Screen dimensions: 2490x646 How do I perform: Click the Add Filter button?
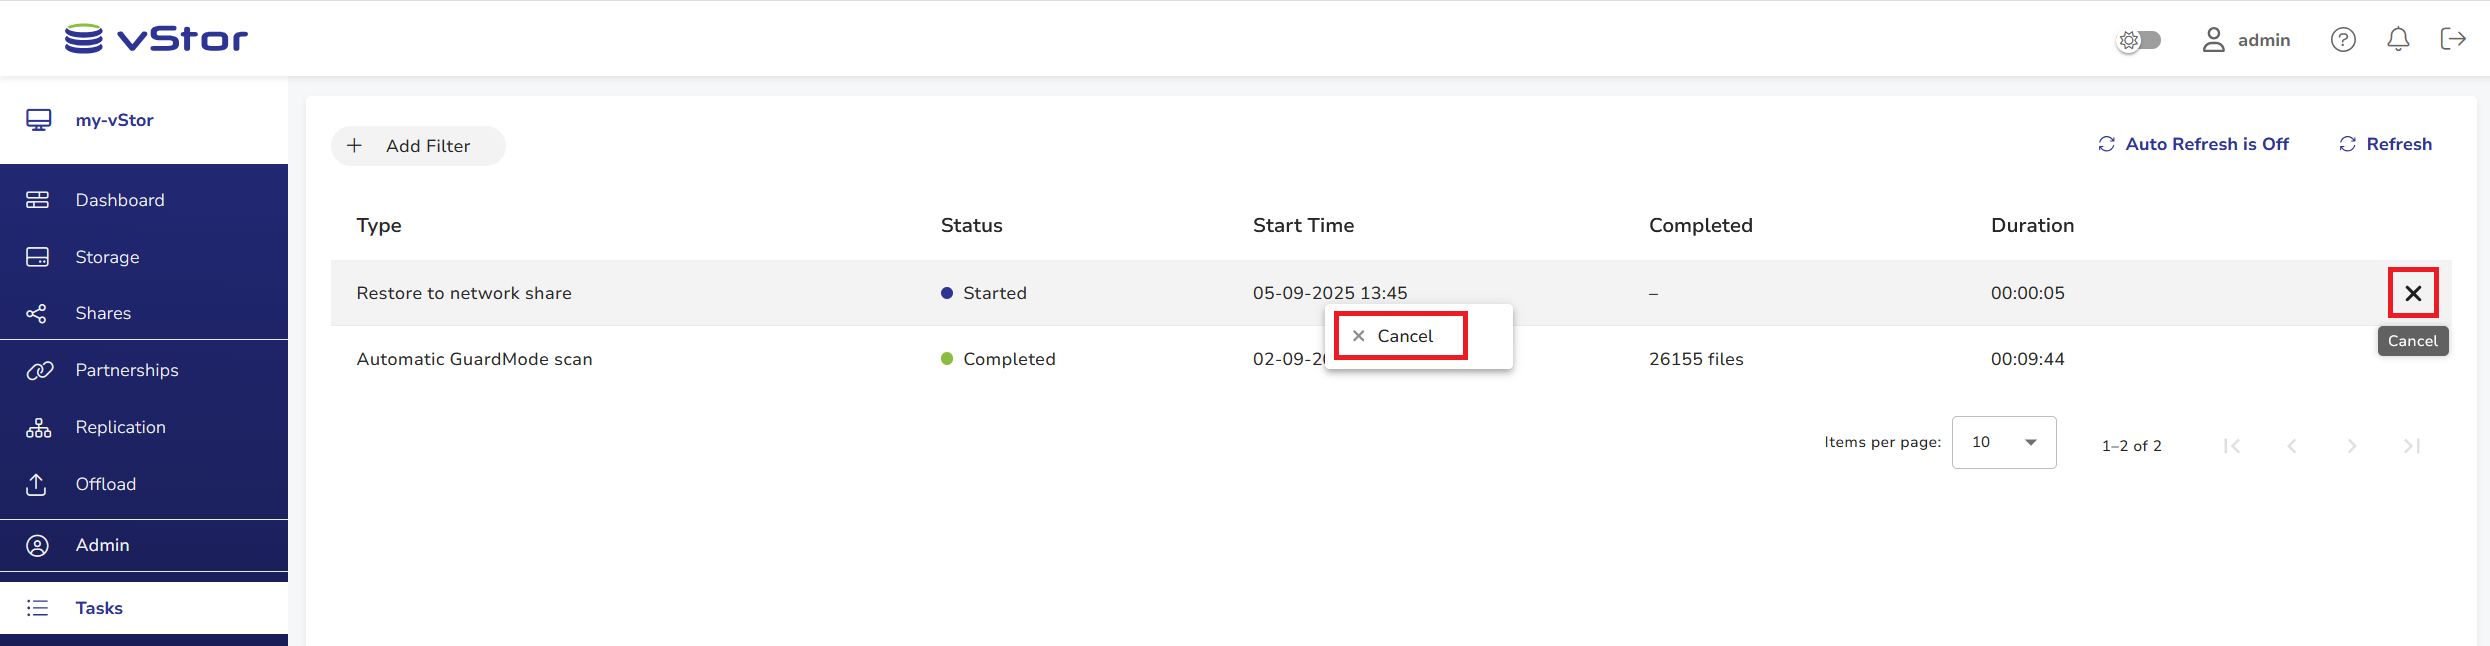point(418,146)
